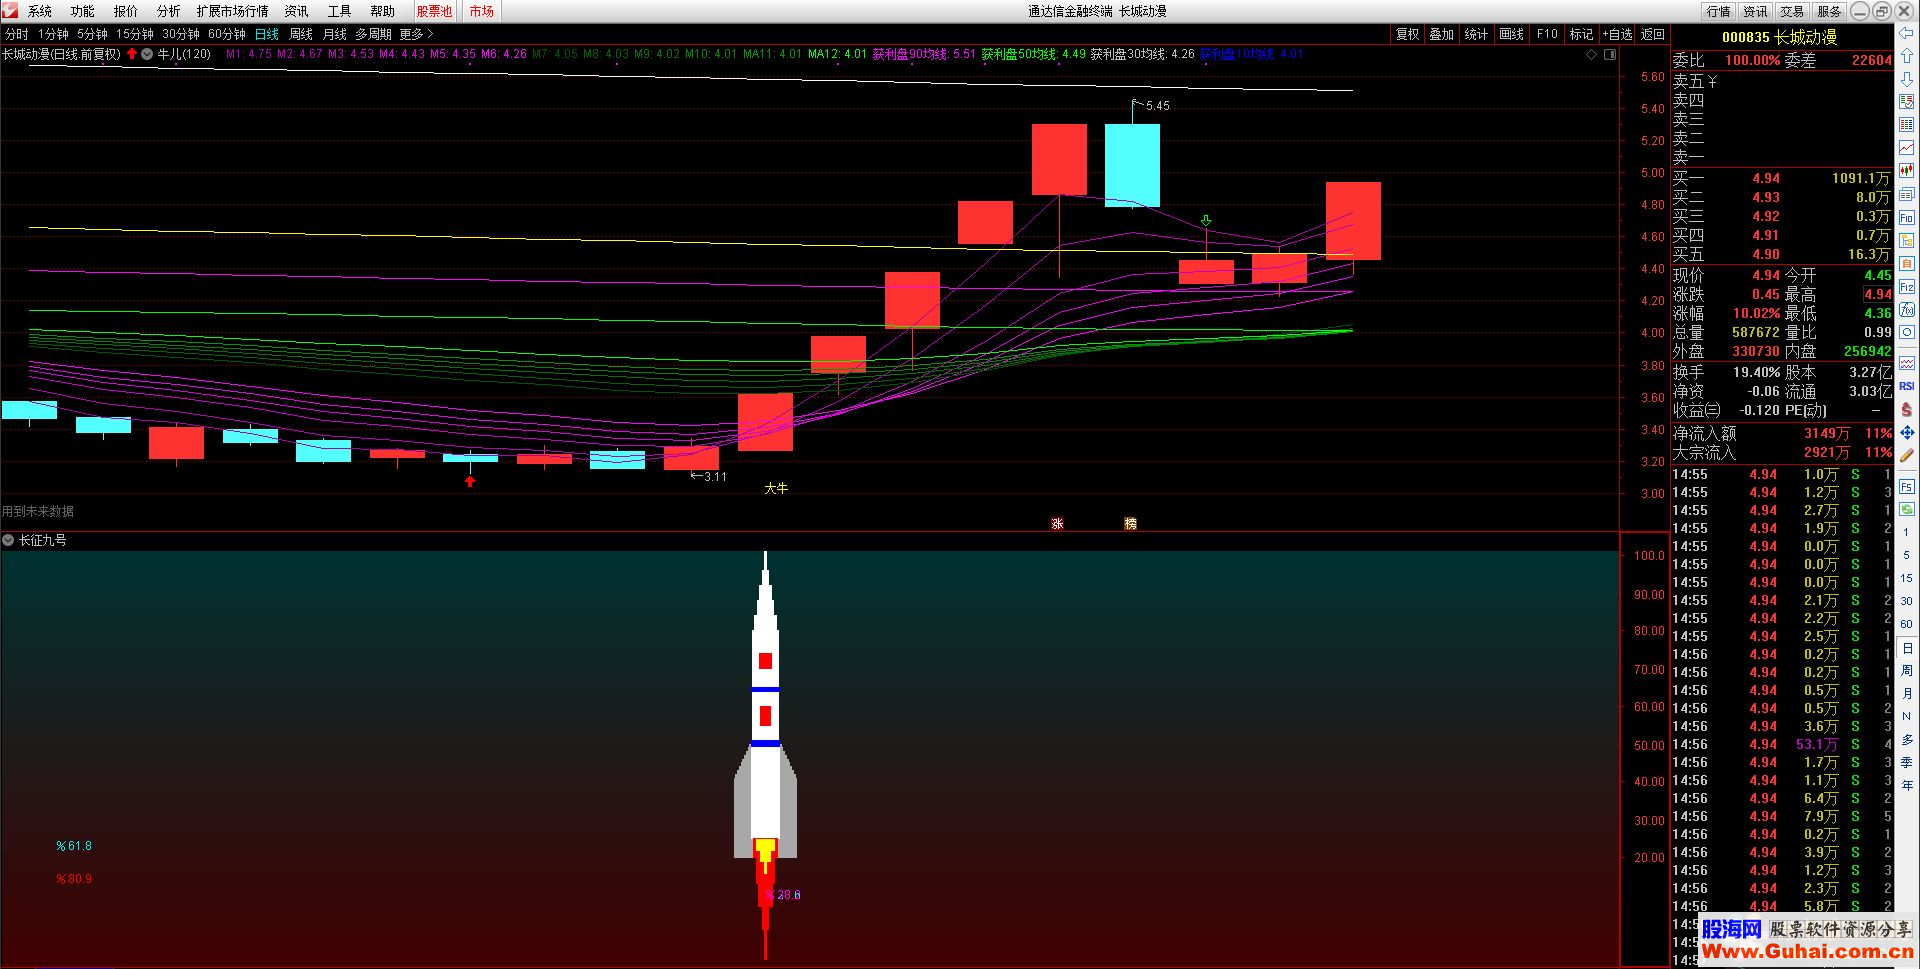Click the 画线 draw line button
Screen dimensions: 1920x969
click(1512, 34)
